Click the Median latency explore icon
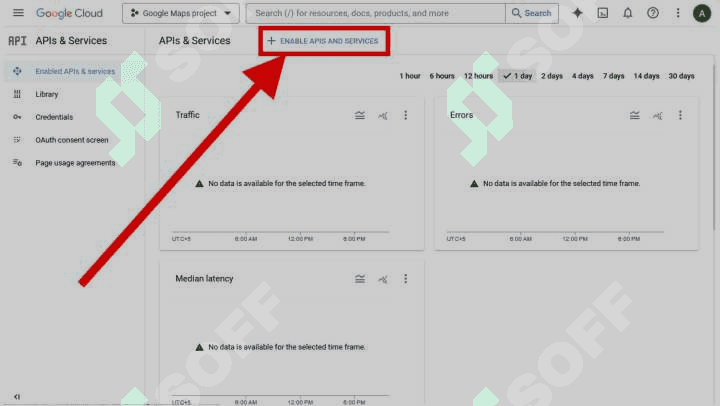Screen dimensions: 720x406 click(x=382, y=279)
